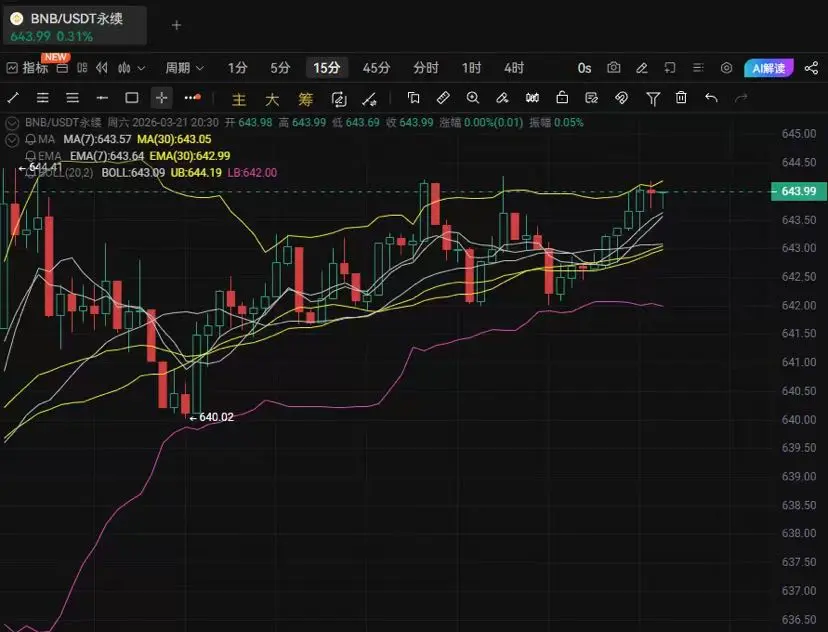
Task: Select the rectangle drawing tool
Action: 131,98
